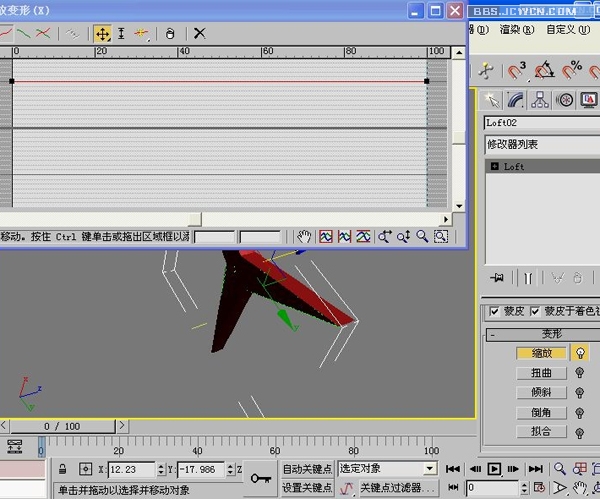Toggle the 拟合 deformation lightbulb
This screenshot has width=600, height=499.
[580, 432]
